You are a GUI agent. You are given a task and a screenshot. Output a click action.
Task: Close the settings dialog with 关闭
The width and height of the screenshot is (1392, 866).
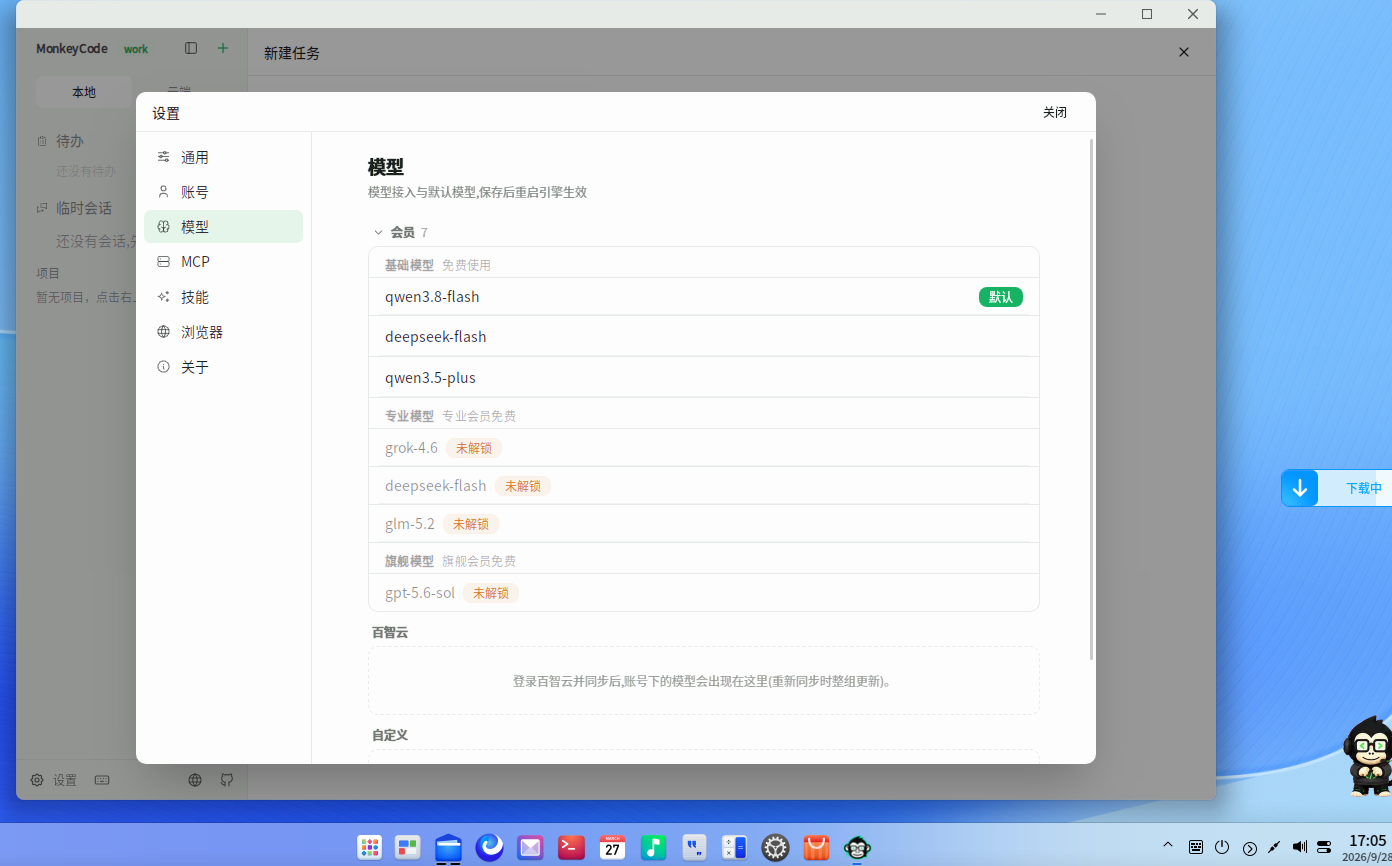pos(1055,112)
